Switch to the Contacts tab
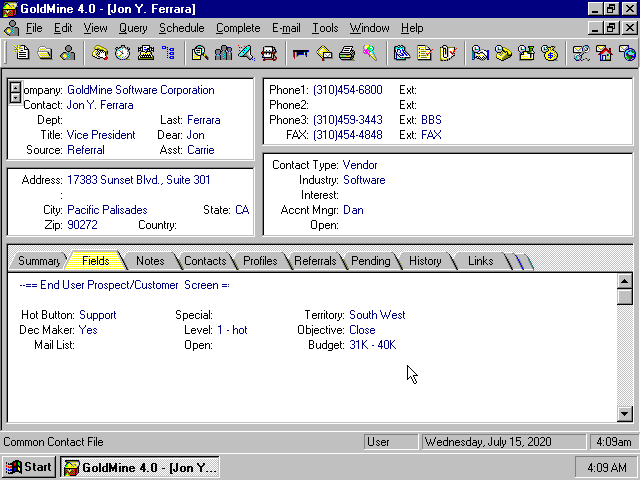Image resolution: width=640 pixels, height=480 pixels. pos(205,261)
